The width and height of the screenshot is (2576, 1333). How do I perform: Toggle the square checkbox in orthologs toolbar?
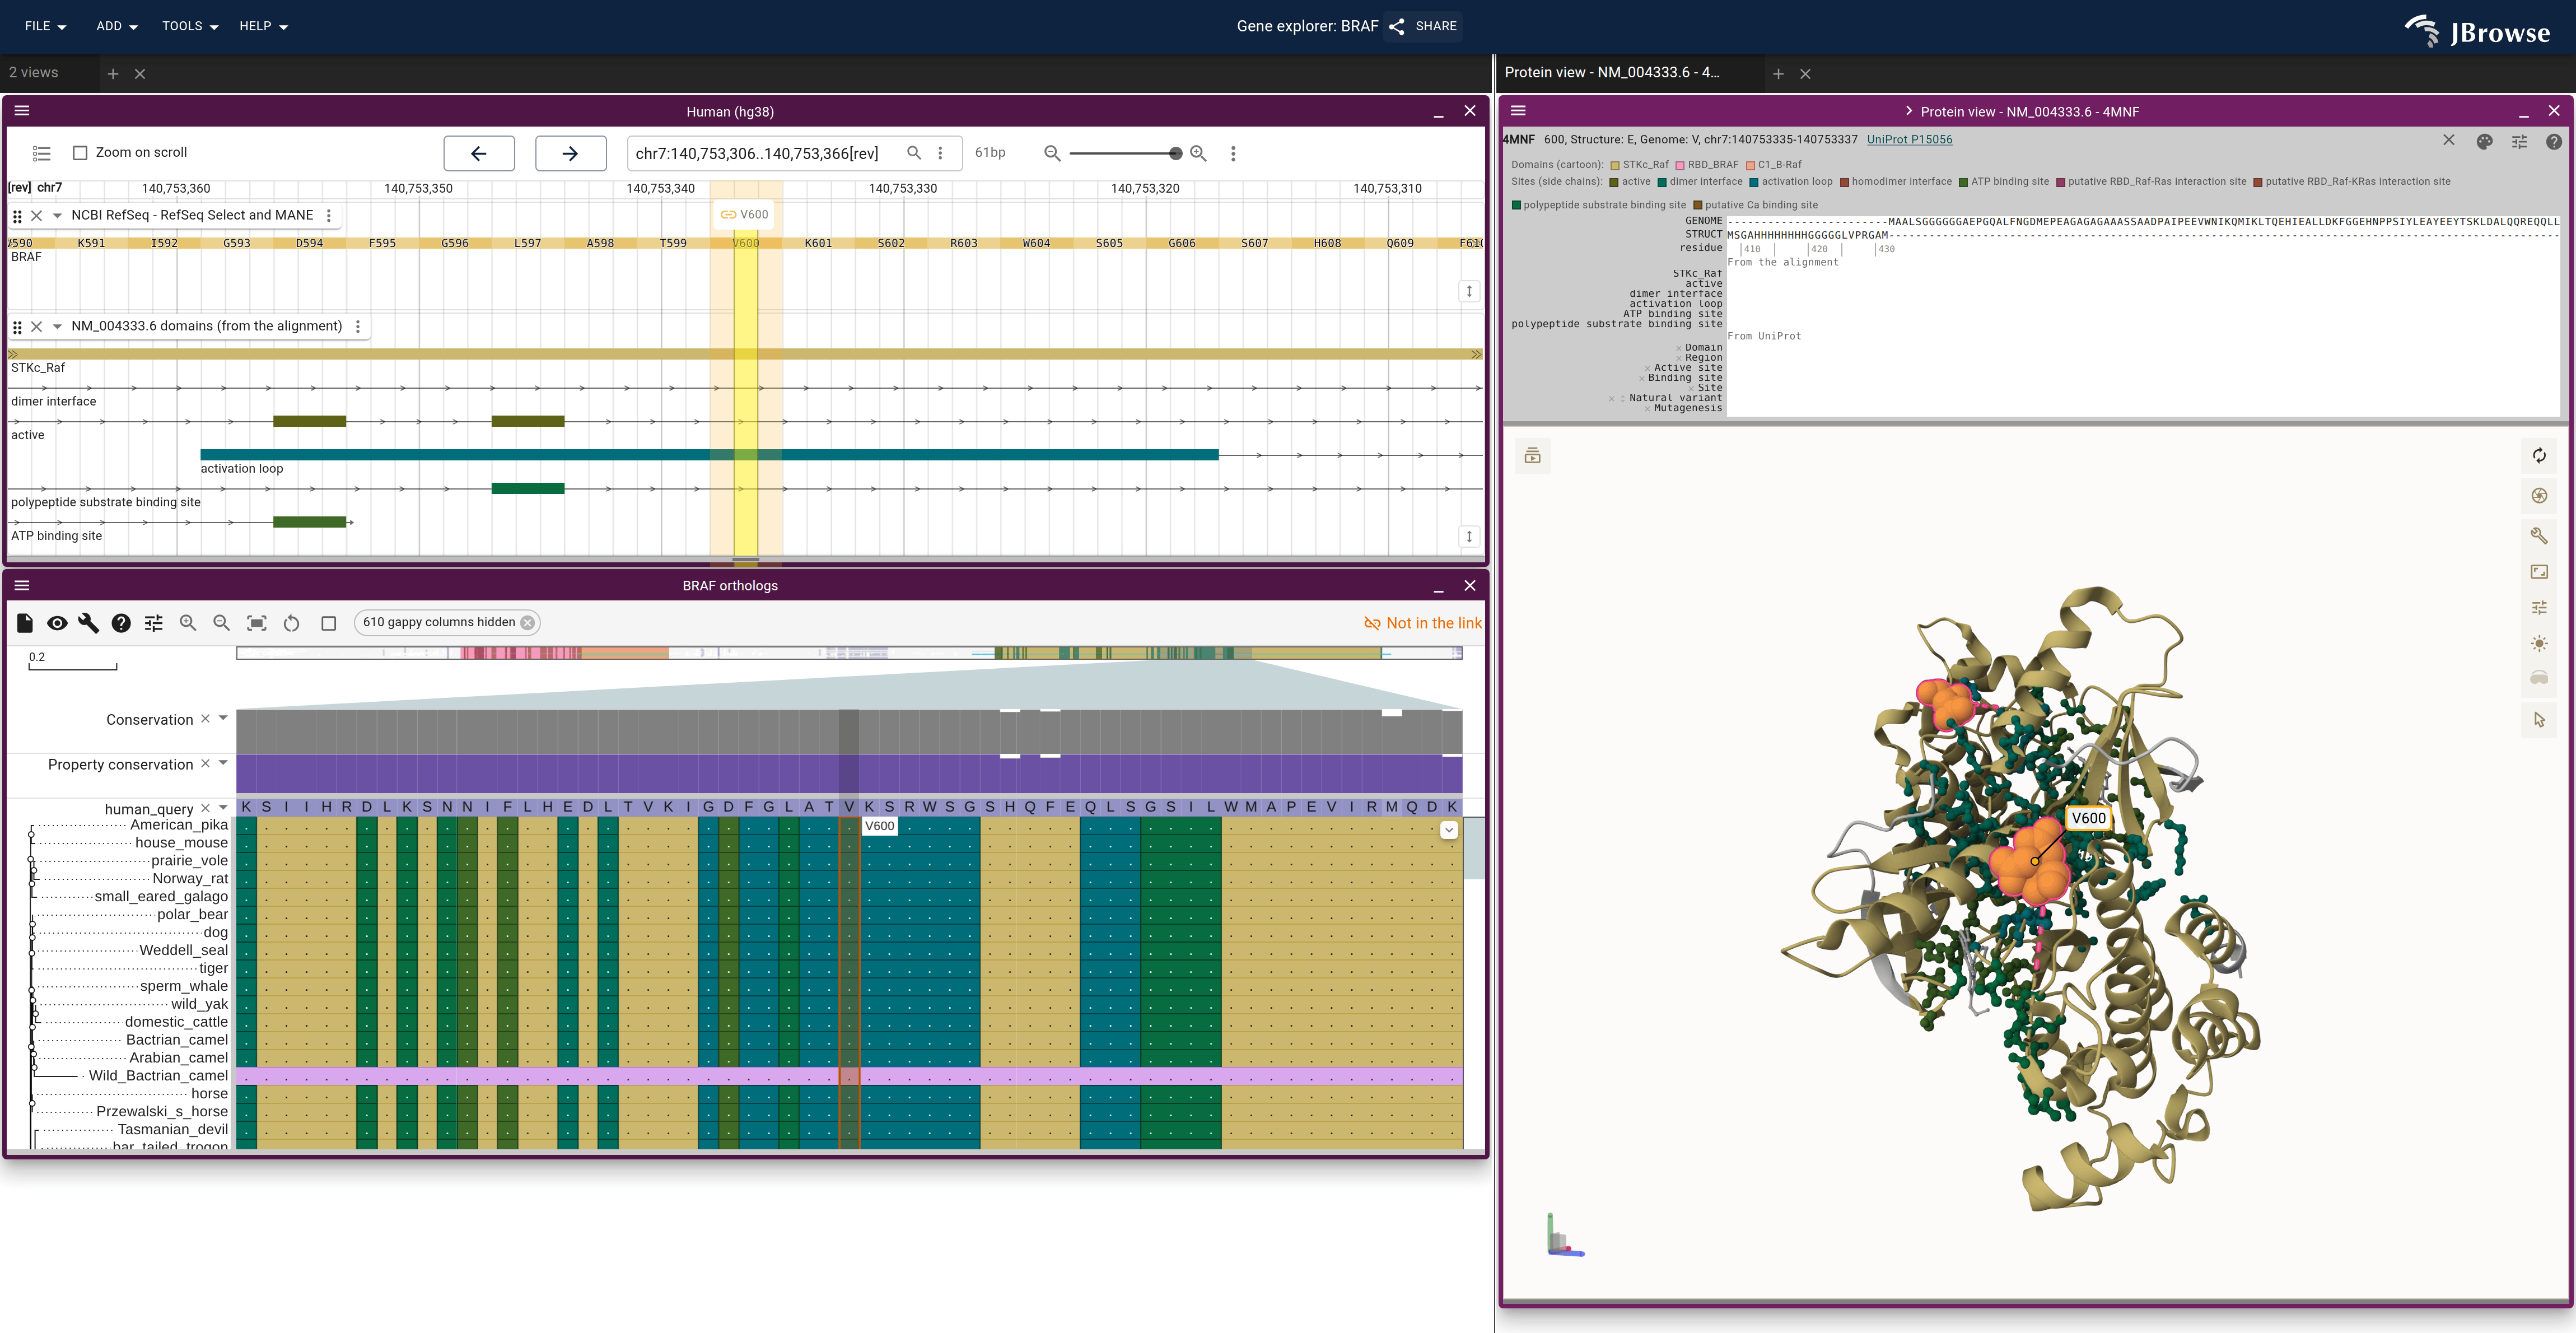click(328, 623)
